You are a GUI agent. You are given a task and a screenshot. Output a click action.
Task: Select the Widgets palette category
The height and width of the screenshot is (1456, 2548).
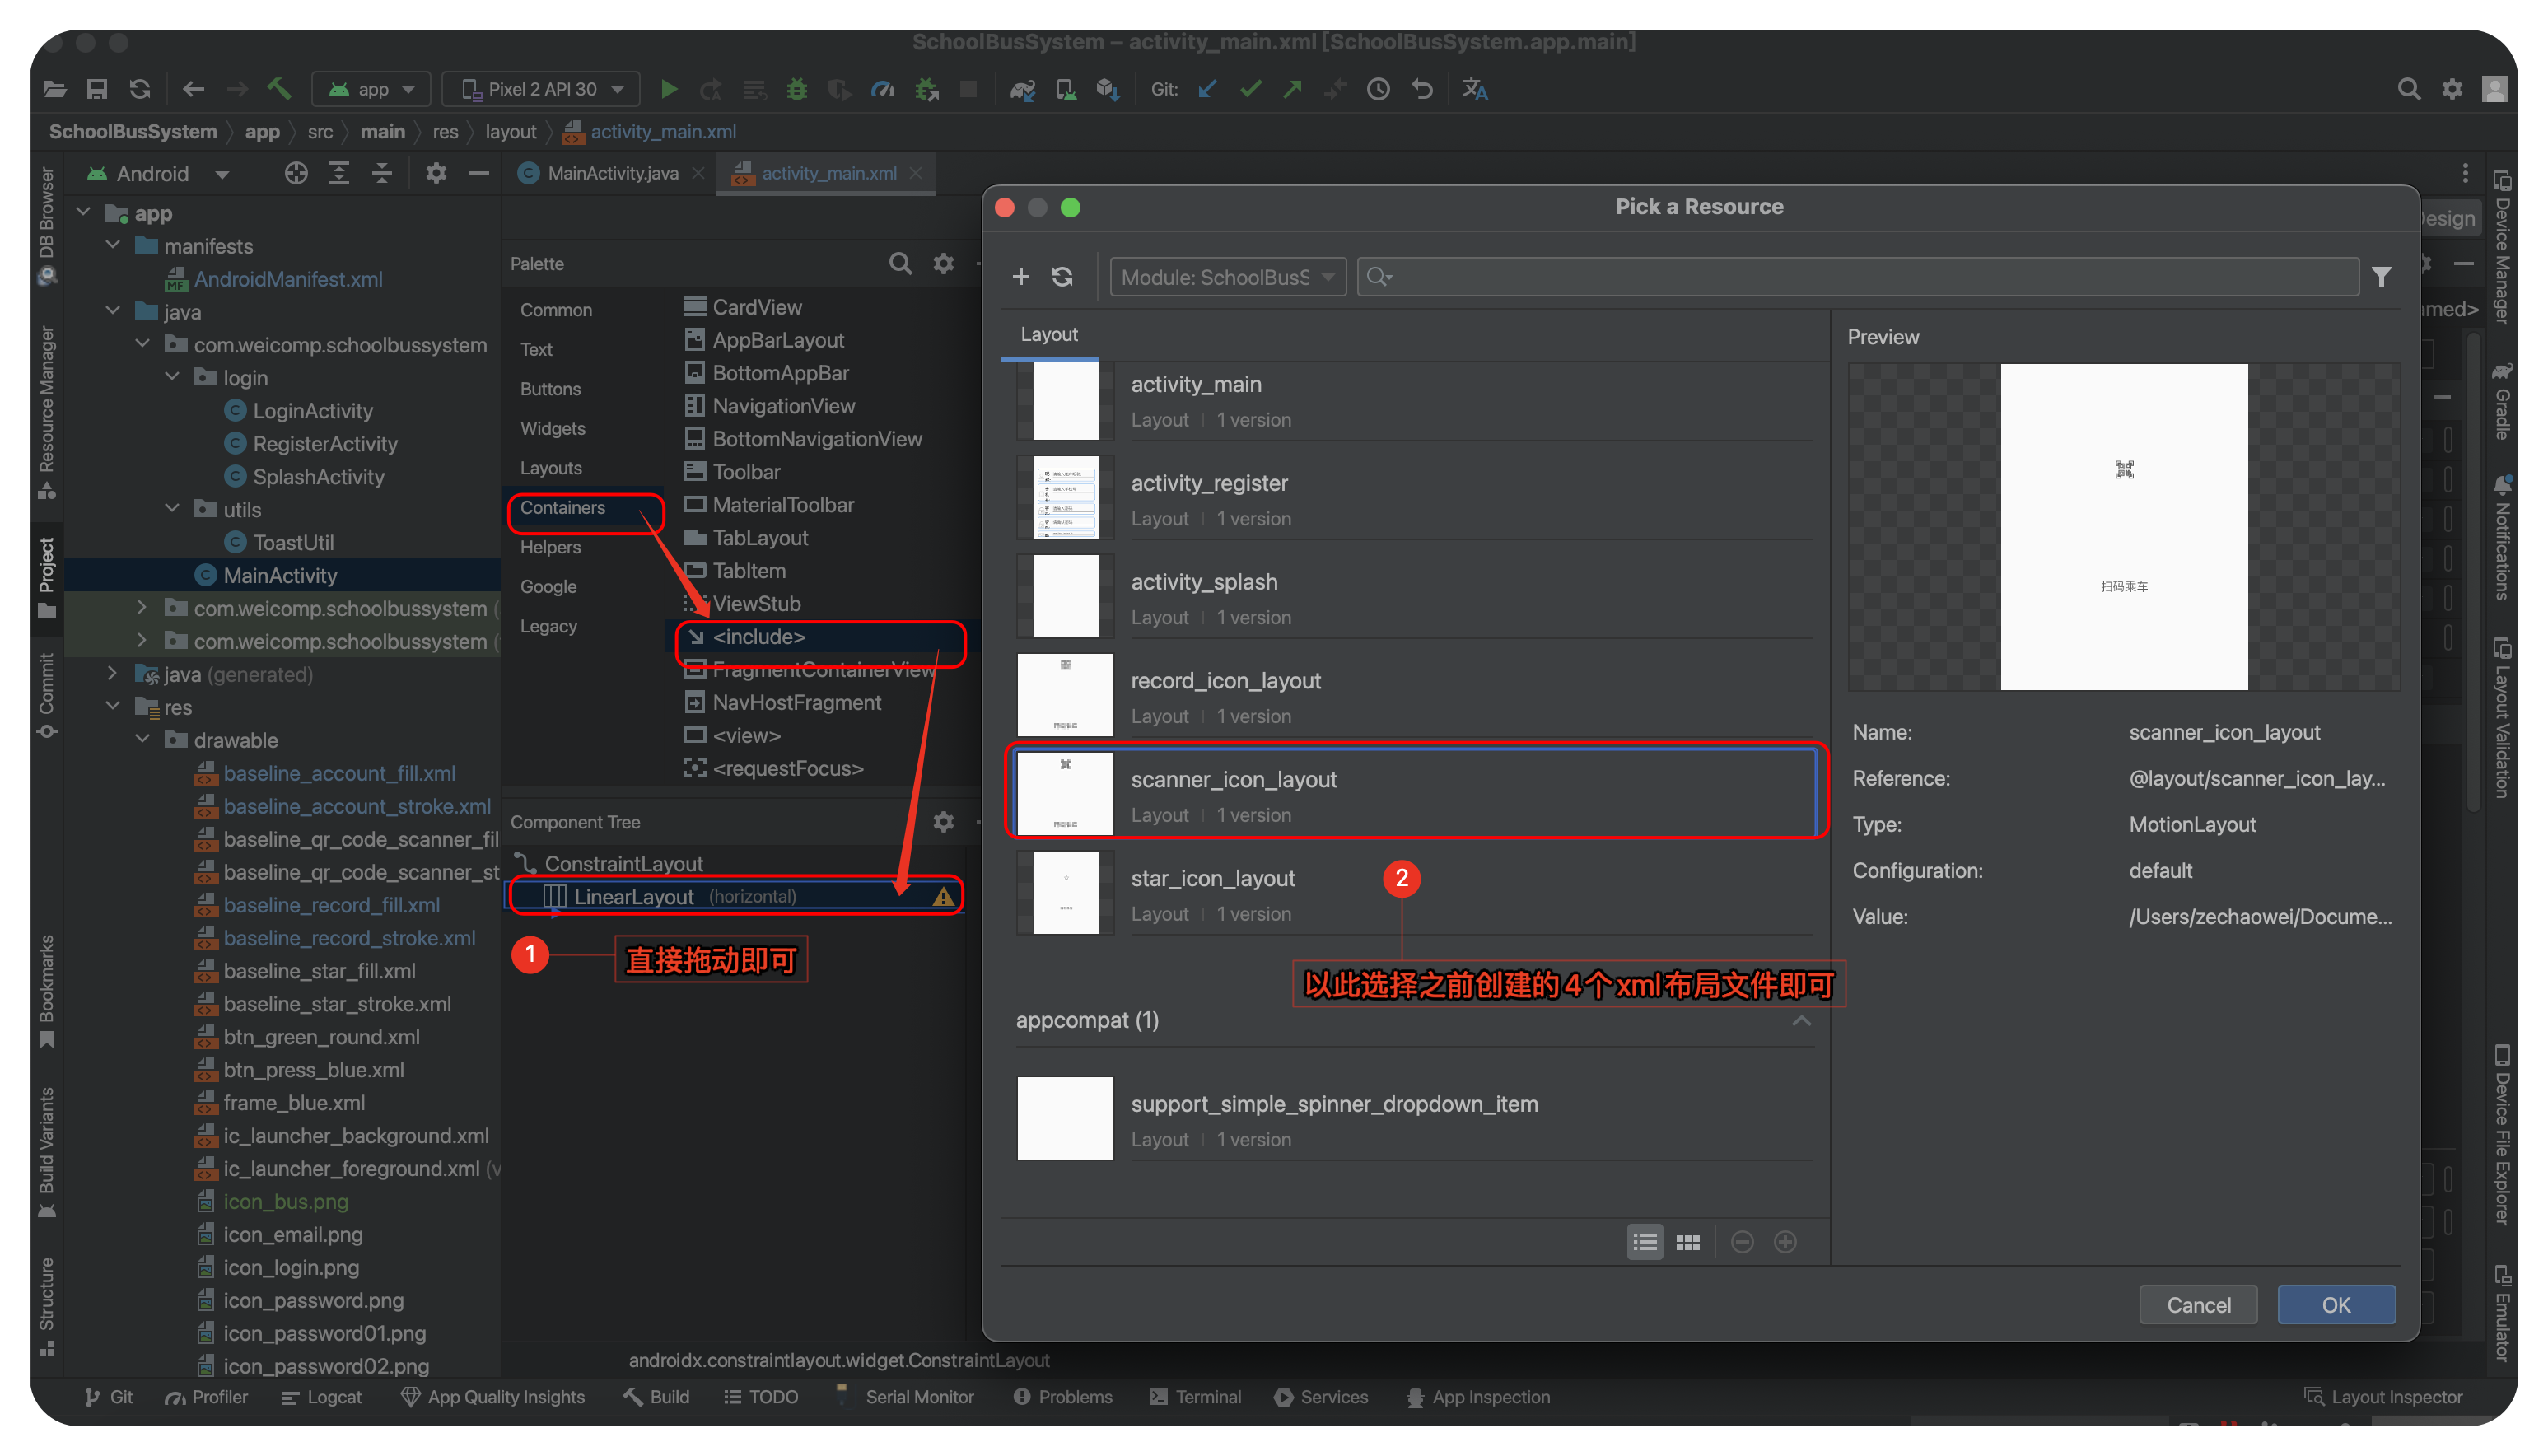click(x=552, y=429)
